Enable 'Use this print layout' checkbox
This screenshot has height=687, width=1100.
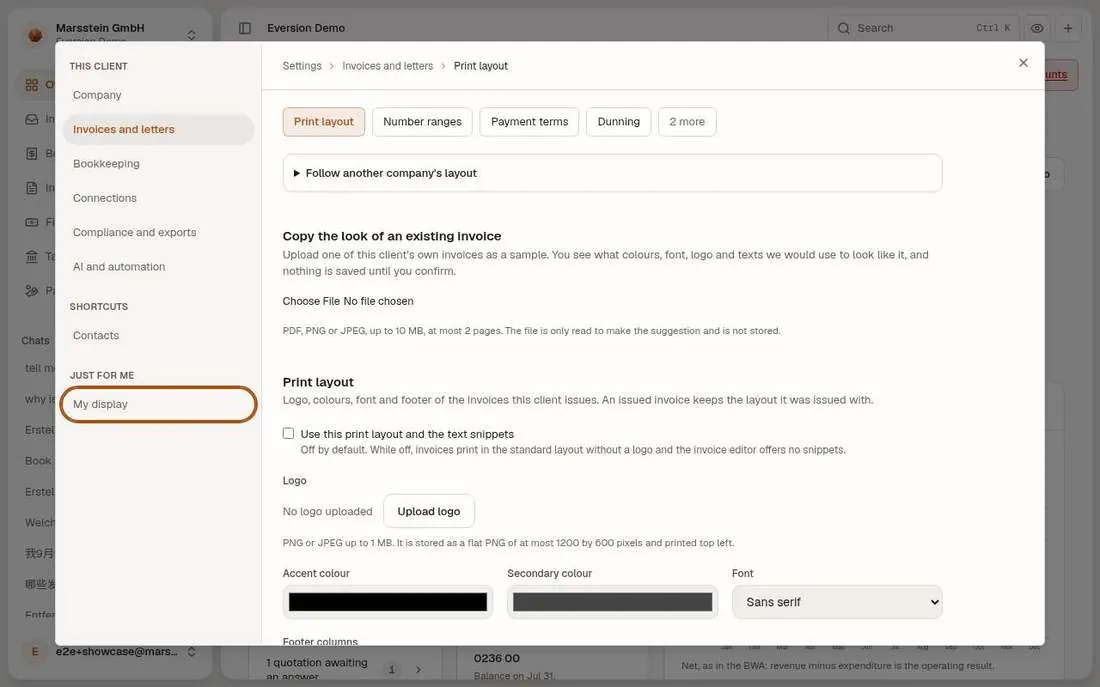point(288,434)
